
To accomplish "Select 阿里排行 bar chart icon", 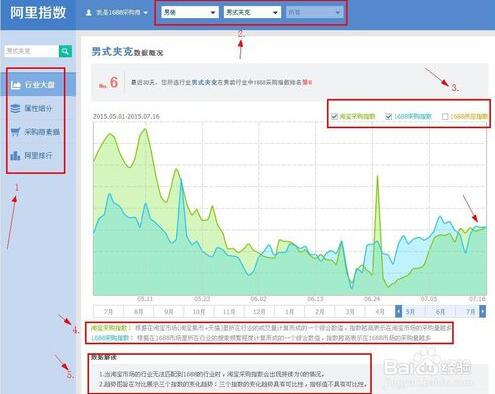I will 15,155.
